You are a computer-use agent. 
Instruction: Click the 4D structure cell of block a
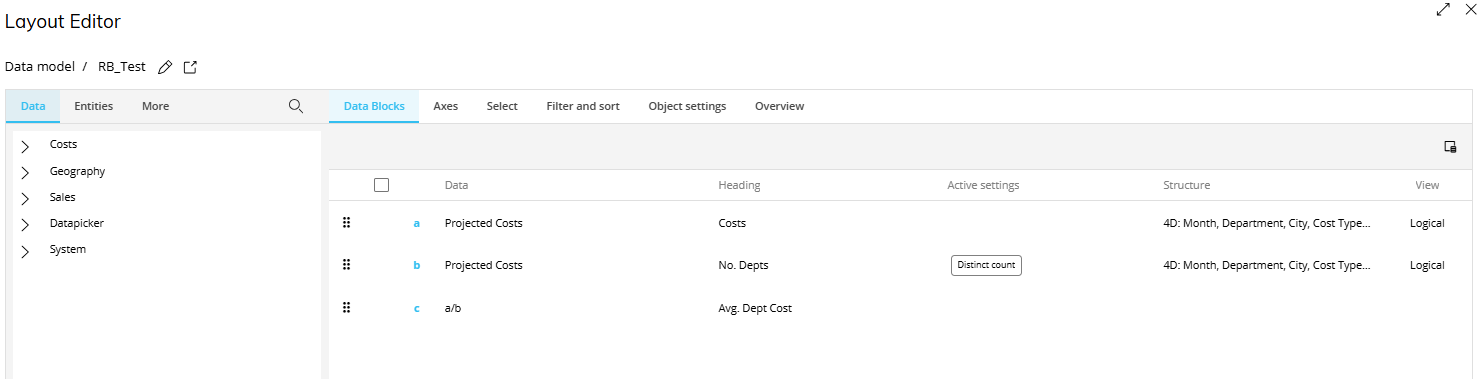click(x=1267, y=223)
